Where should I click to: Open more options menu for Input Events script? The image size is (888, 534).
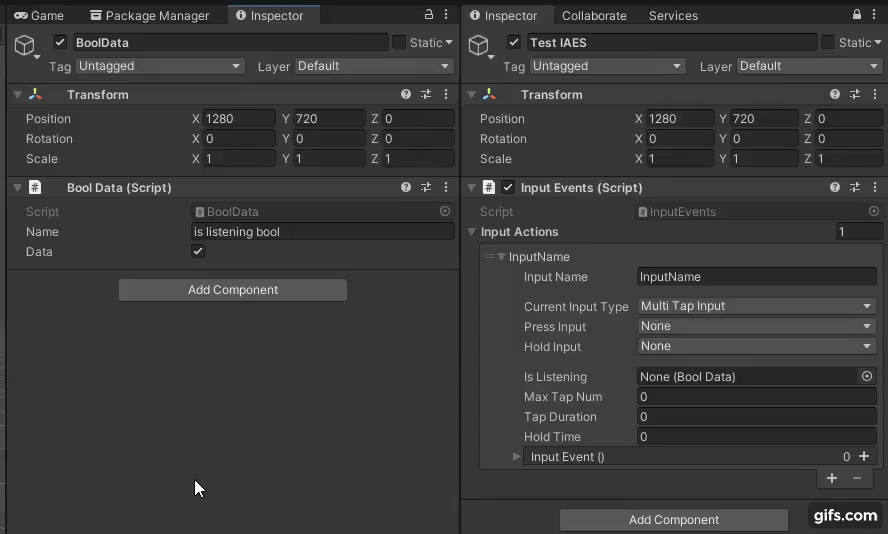(x=876, y=187)
